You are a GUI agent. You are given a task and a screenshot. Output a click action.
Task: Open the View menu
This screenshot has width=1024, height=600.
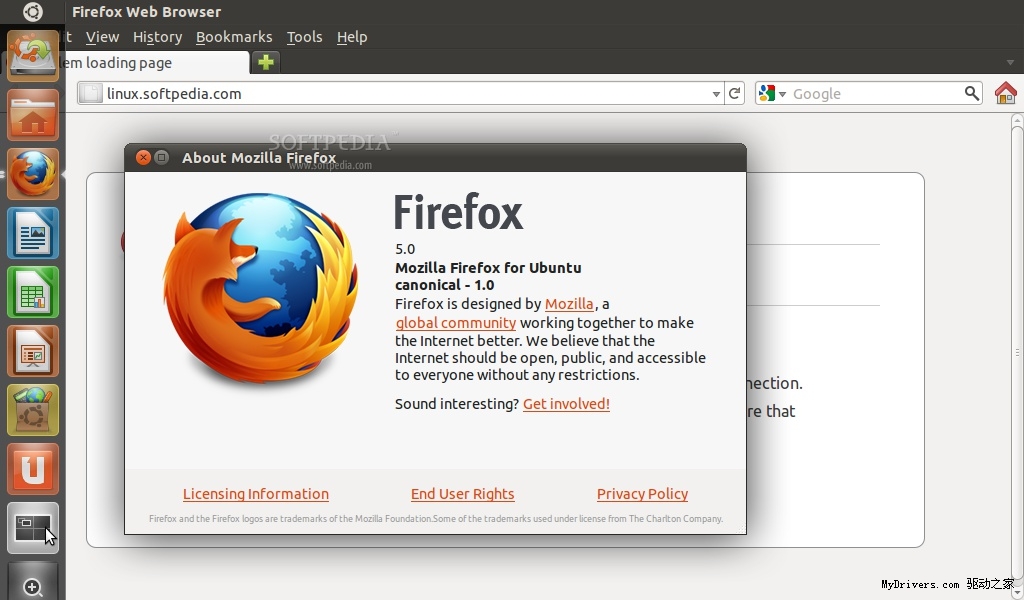point(103,37)
